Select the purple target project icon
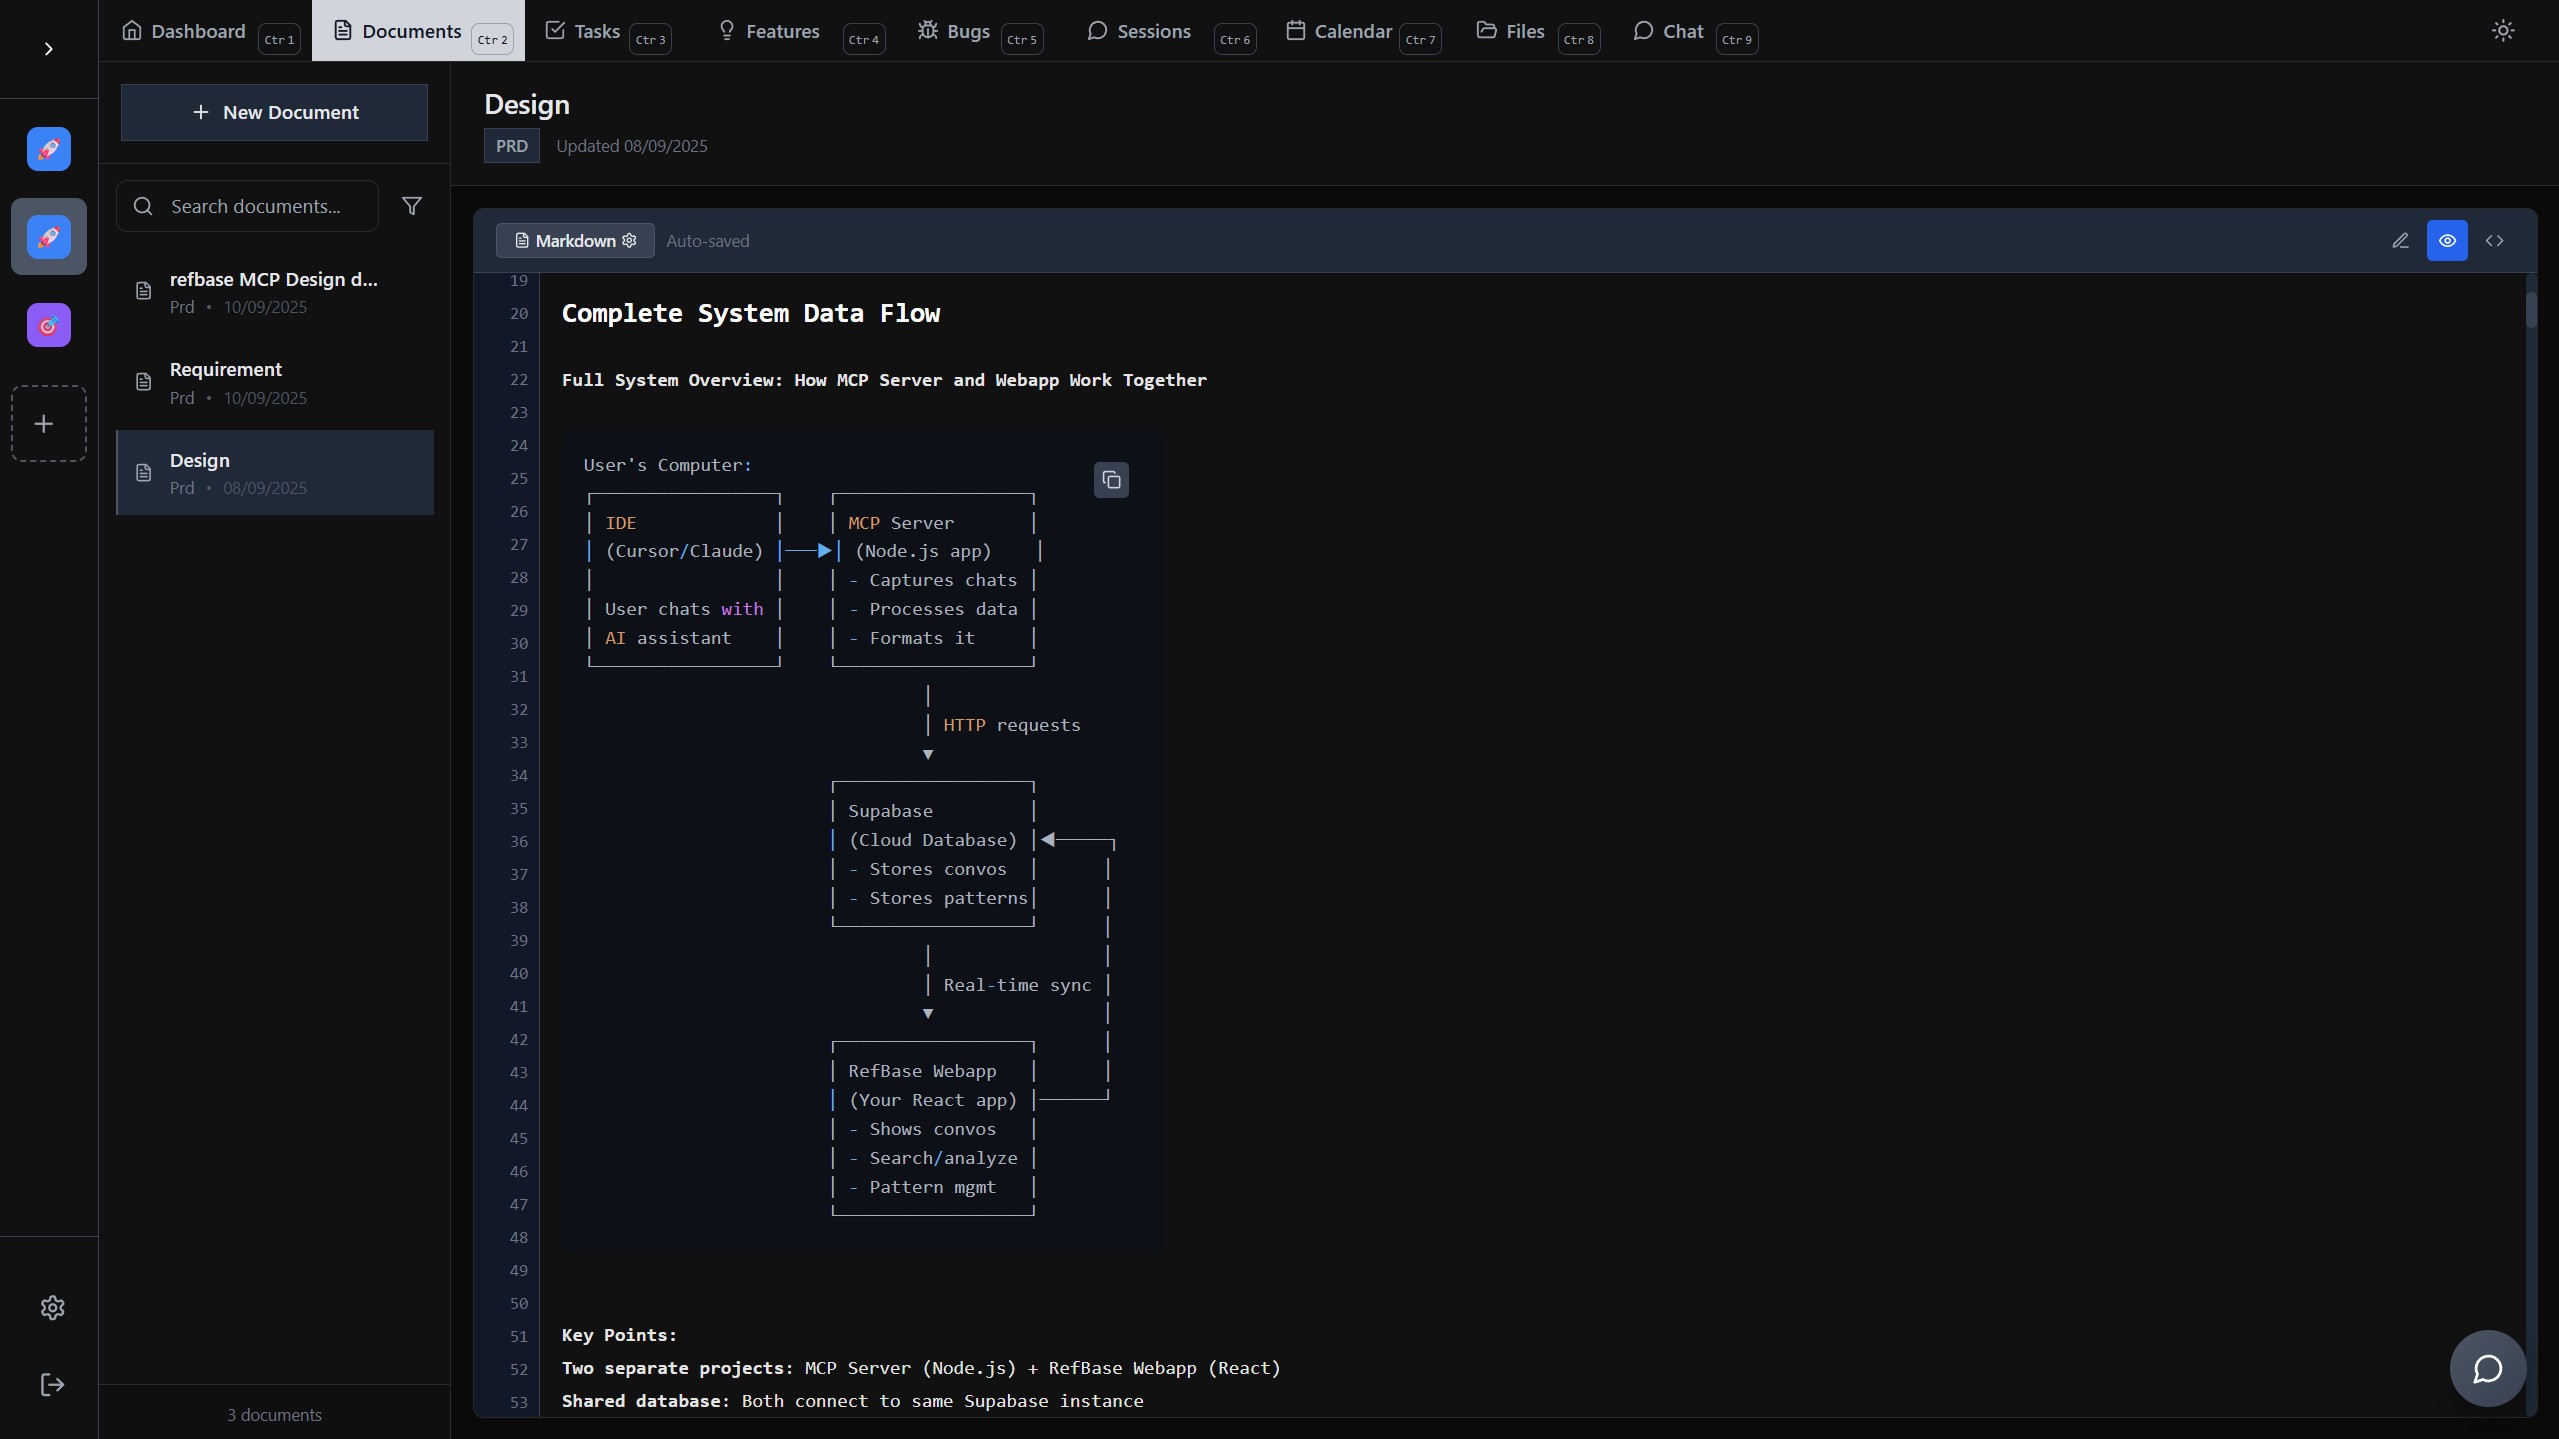Image resolution: width=2559 pixels, height=1439 pixels. coord(48,325)
